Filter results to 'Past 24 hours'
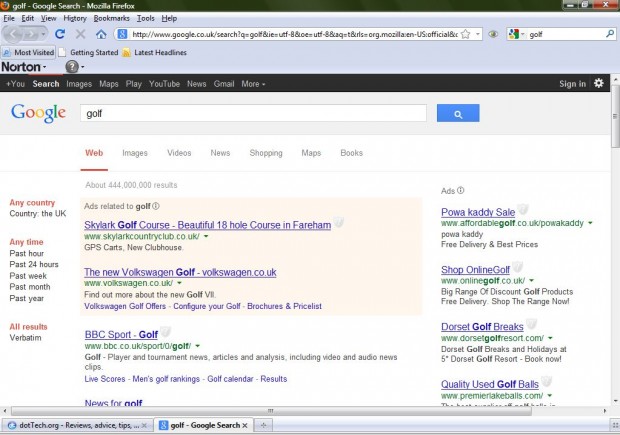Image resolution: width=620 pixels, height=435 pixels. tap(34, 265)
